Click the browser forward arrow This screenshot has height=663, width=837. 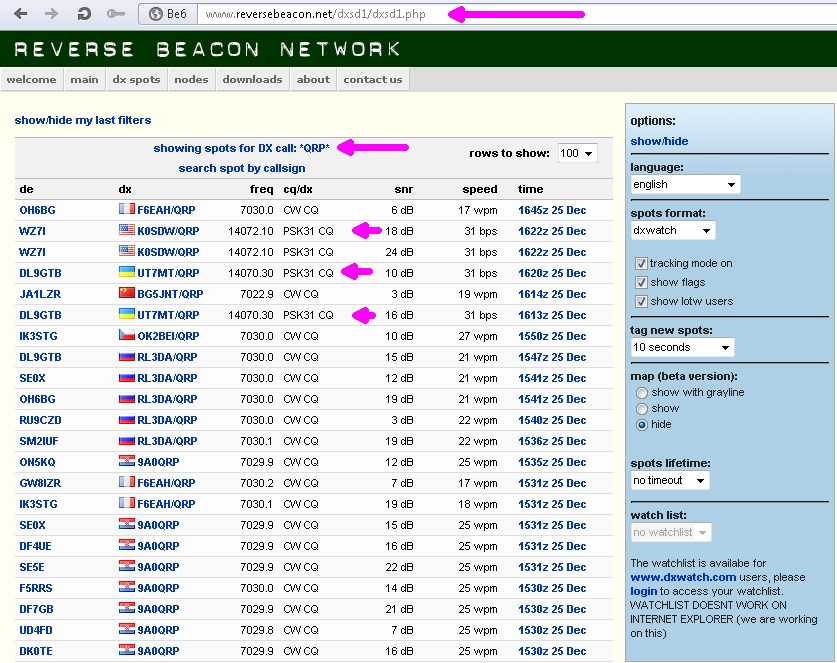51,13
